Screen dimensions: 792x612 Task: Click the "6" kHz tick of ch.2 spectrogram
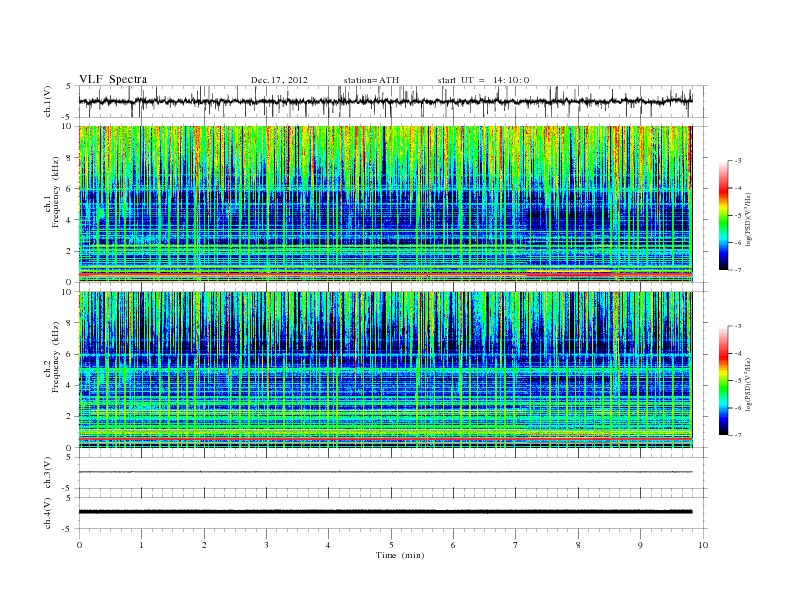coord(70,354)
